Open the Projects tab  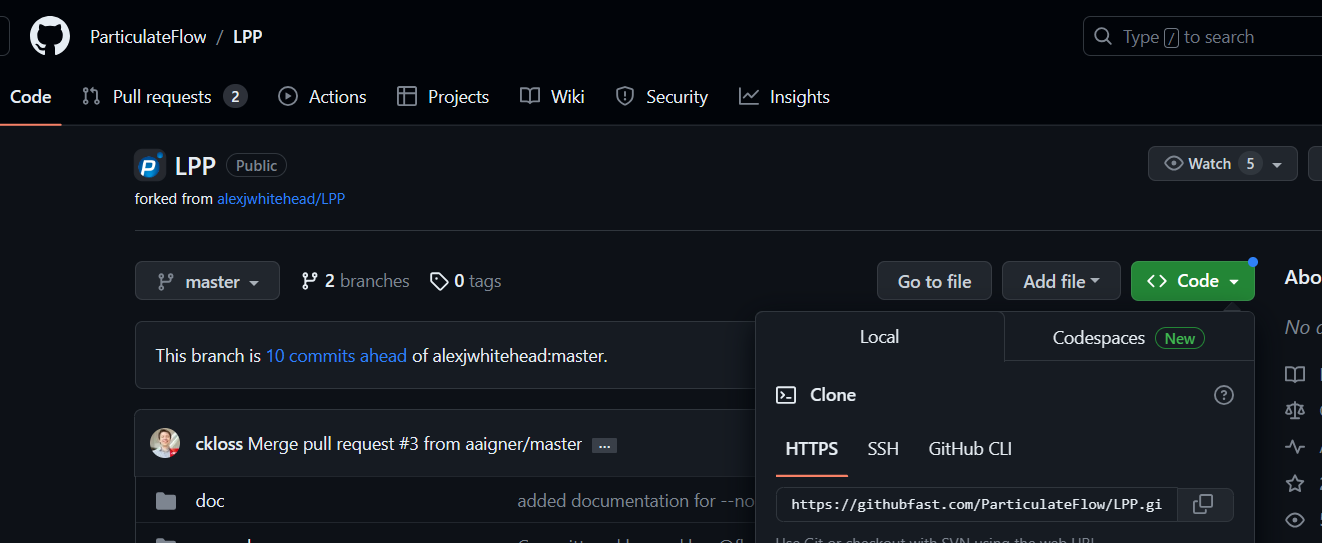pyautogui.click(x=443, y=97)
